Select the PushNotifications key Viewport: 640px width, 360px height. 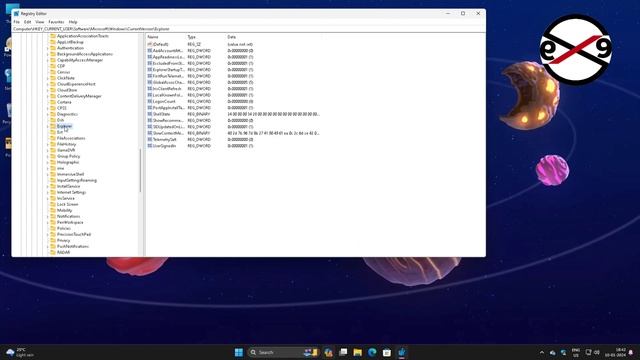click(73, 246)
